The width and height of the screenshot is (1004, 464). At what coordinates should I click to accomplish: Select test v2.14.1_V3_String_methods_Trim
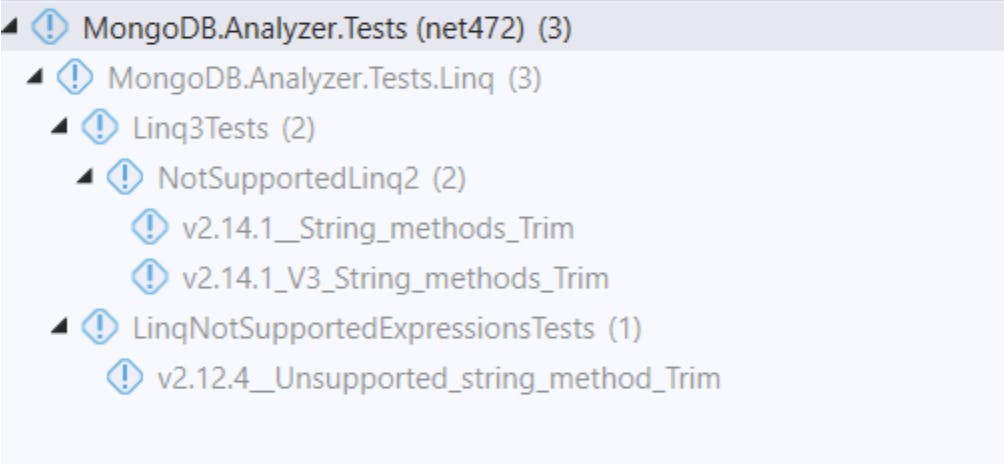pyautogui.click(x=395, y=278)
